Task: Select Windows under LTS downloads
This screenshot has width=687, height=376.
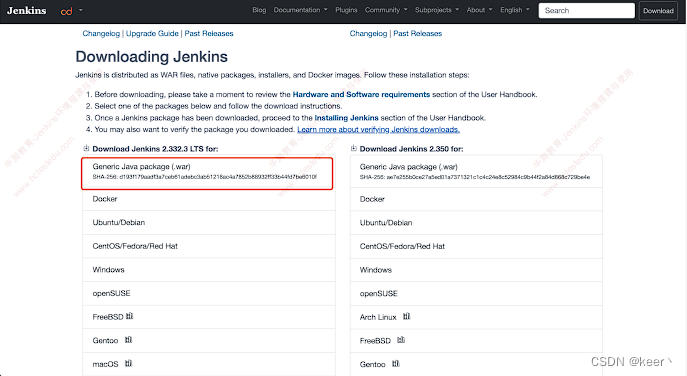Action: 209,270
